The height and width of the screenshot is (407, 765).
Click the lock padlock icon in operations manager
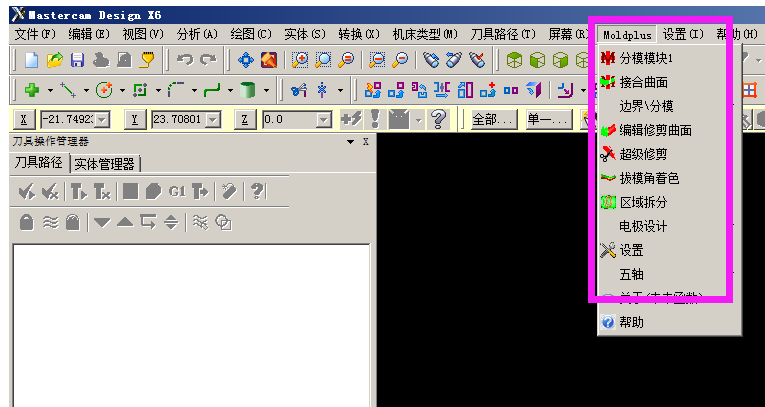(x=27, y=222)
